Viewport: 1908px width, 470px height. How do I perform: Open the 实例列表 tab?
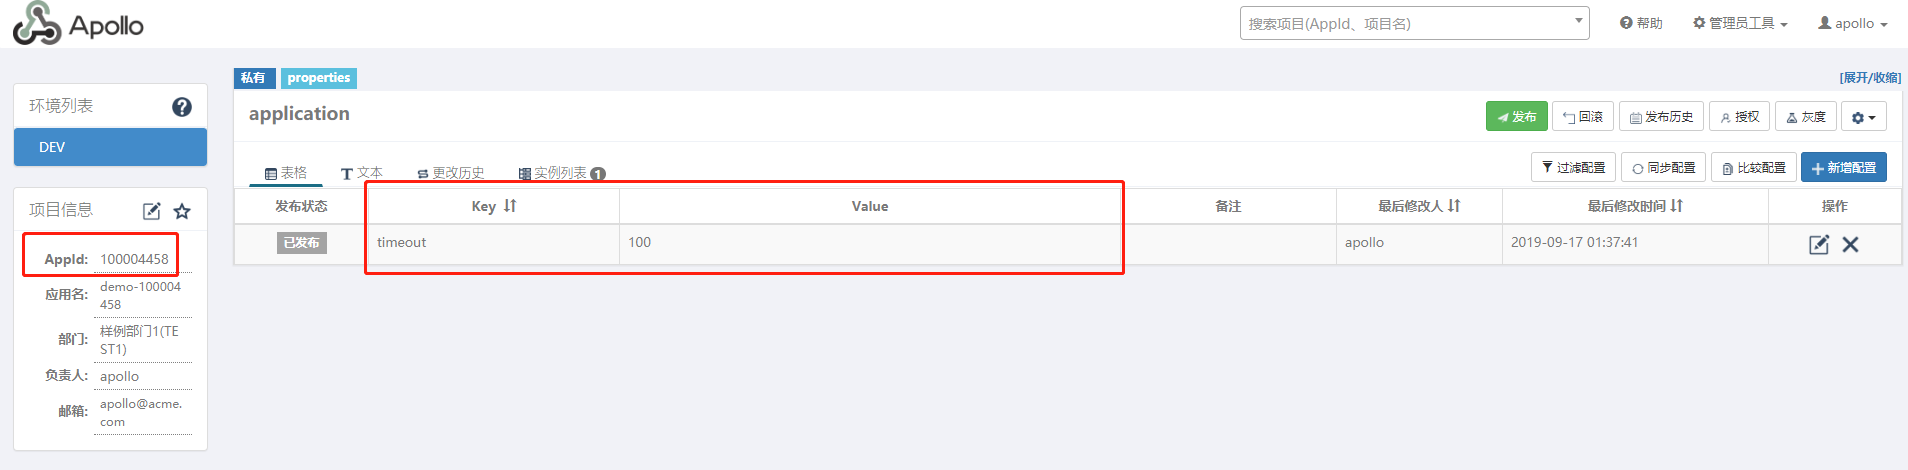(562, 173)
